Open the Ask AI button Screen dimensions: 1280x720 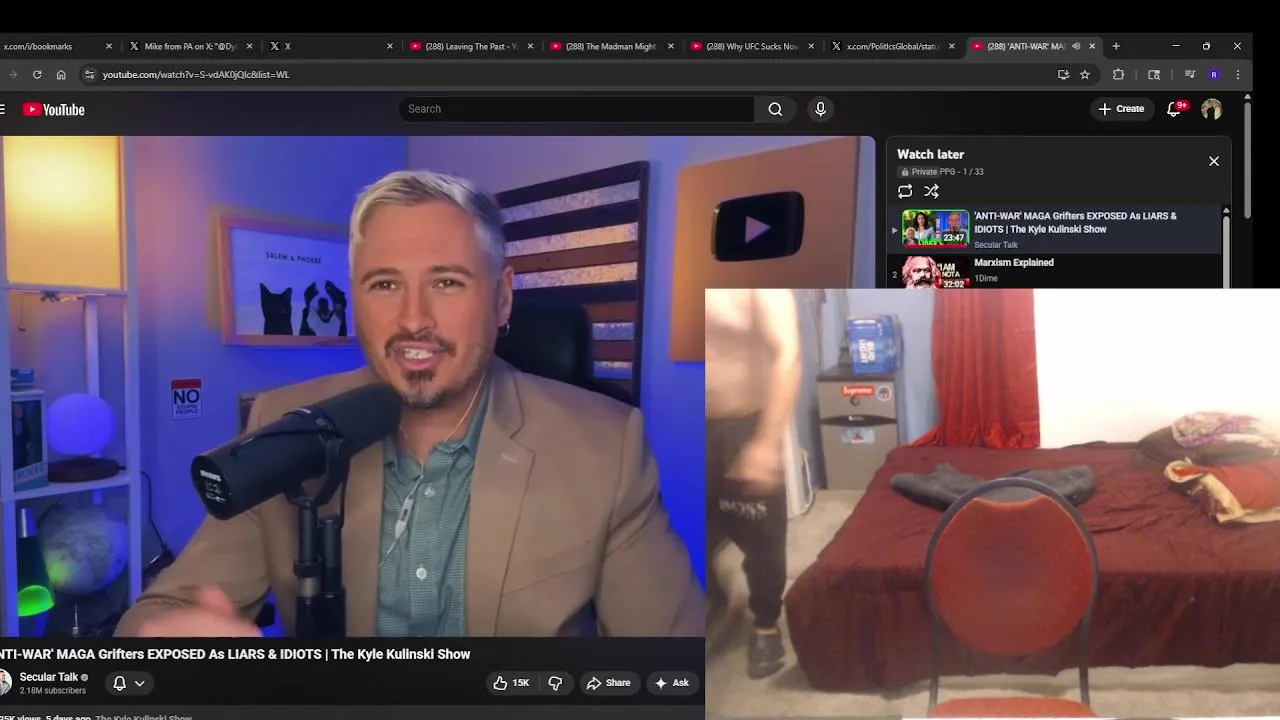(x=671, y=683)
